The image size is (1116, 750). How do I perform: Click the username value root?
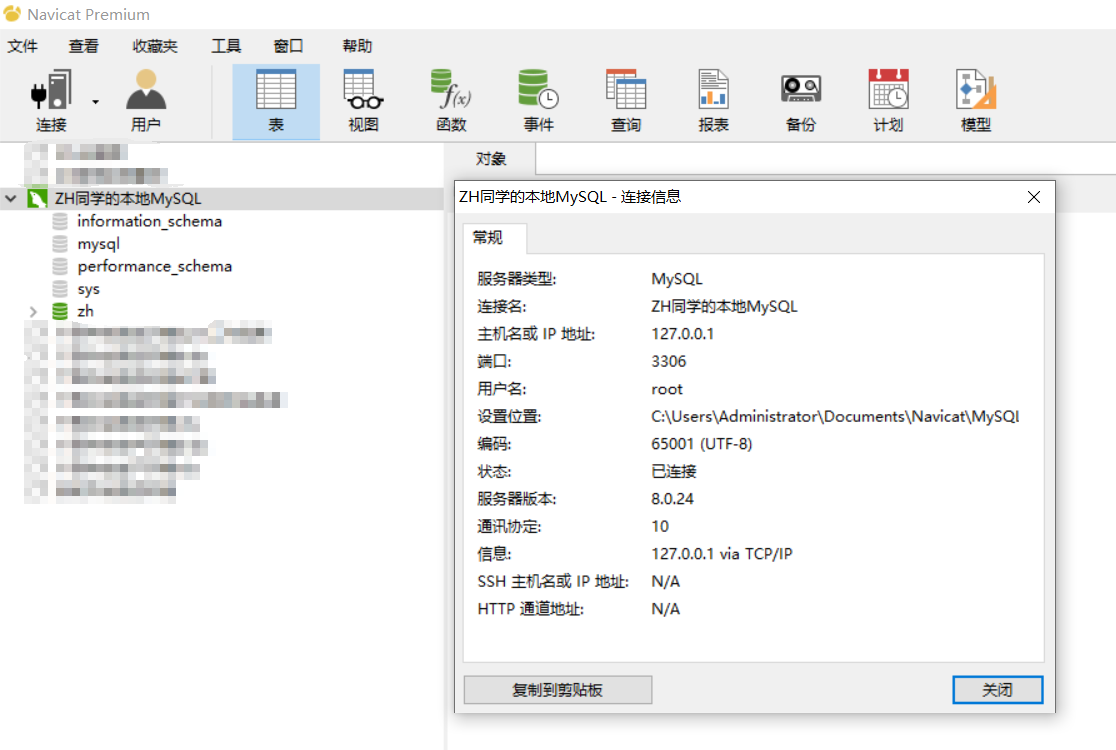click(667, 389)
